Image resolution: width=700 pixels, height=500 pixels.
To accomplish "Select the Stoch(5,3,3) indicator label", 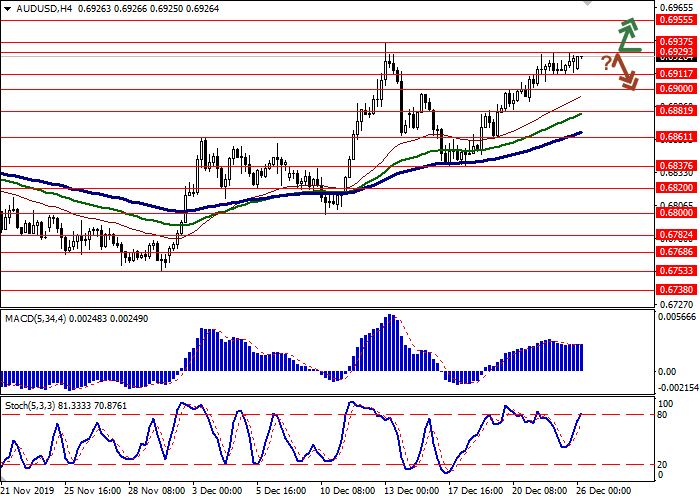I will pyautogui.click(x=28, y=404).
